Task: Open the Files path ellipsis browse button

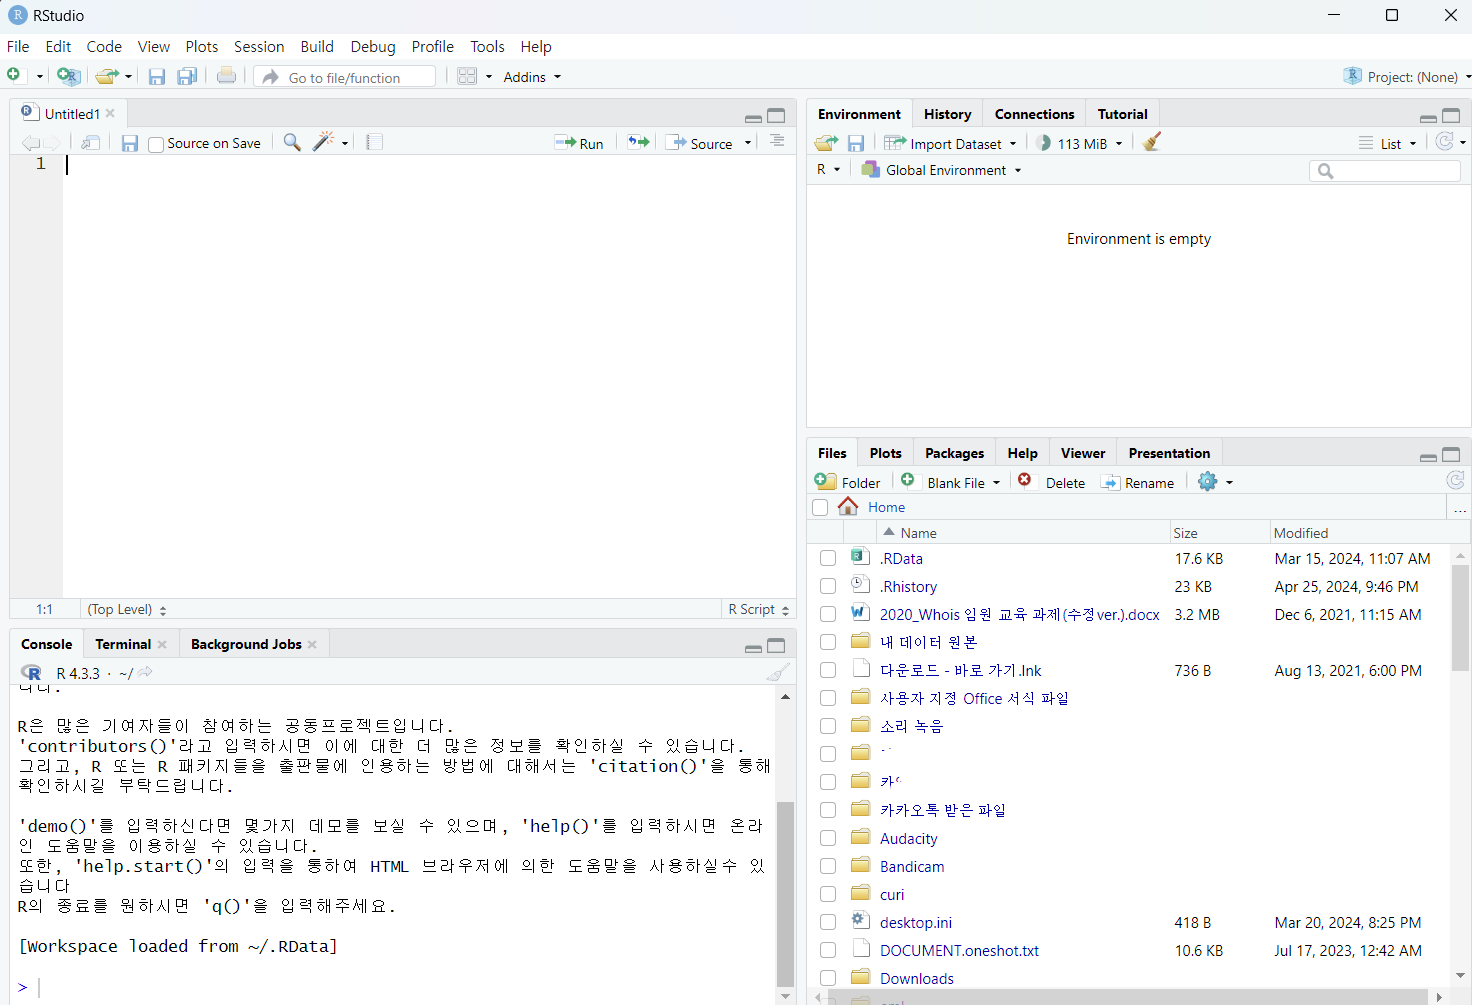Action: point(1459,507)
